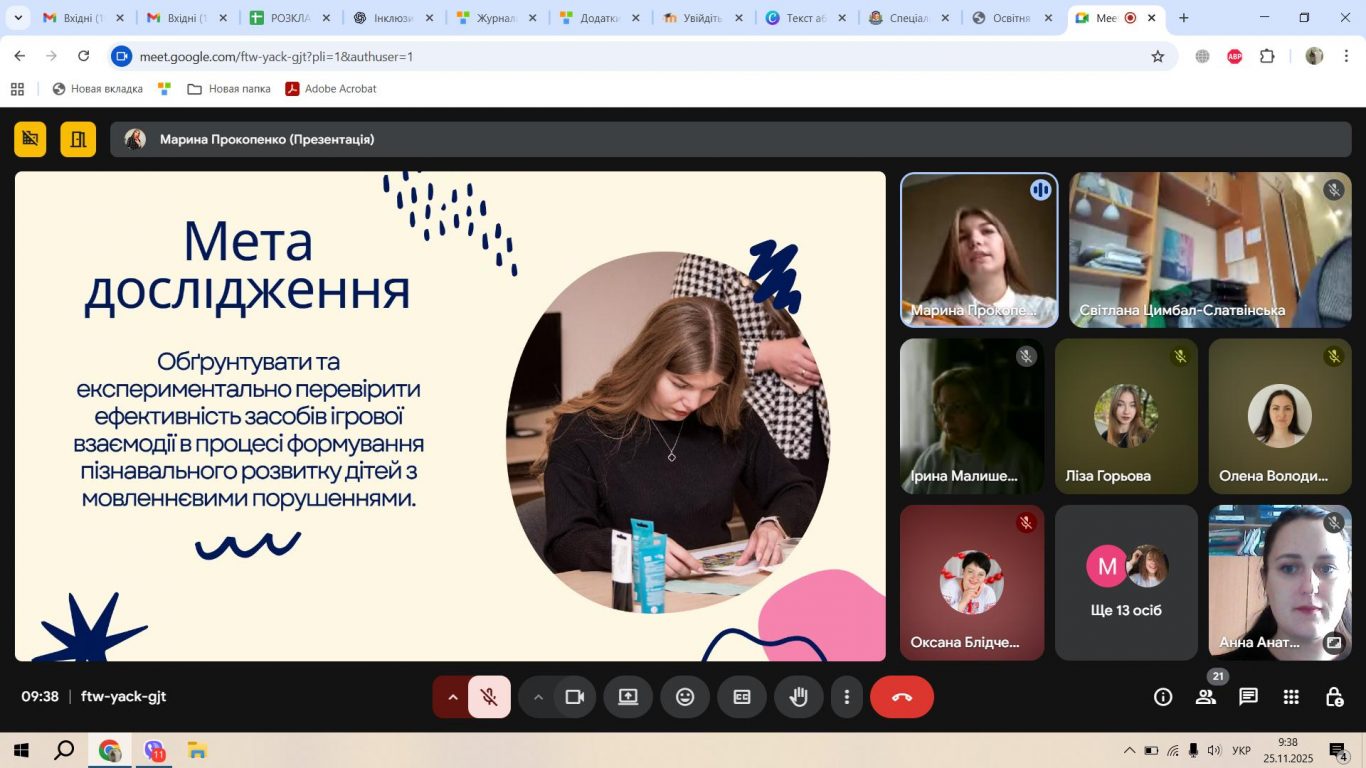Toggle the camera off

[x=574, y=697]
